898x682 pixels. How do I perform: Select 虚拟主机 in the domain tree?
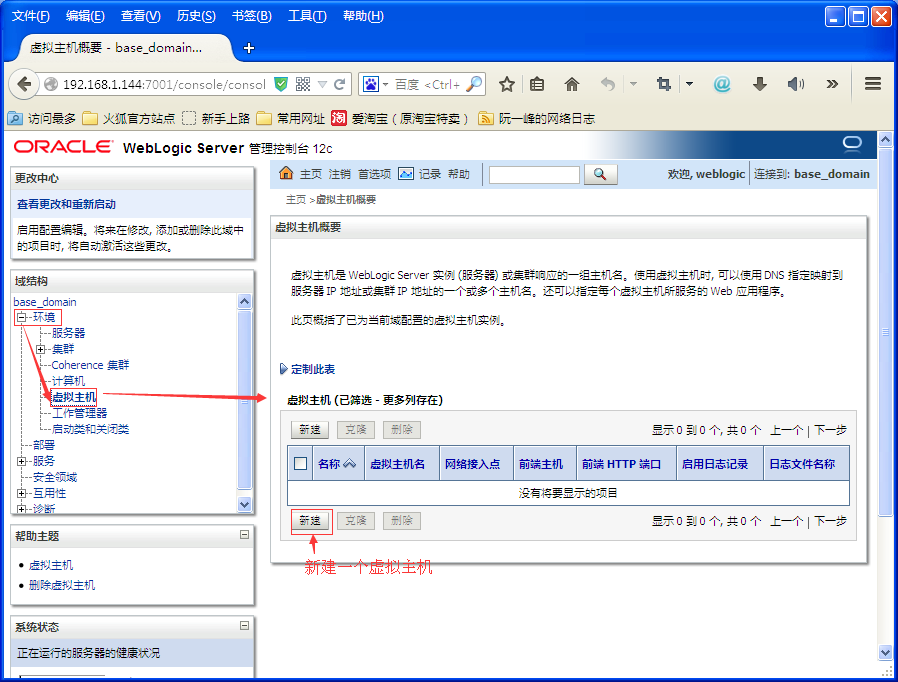click(74, 397)
